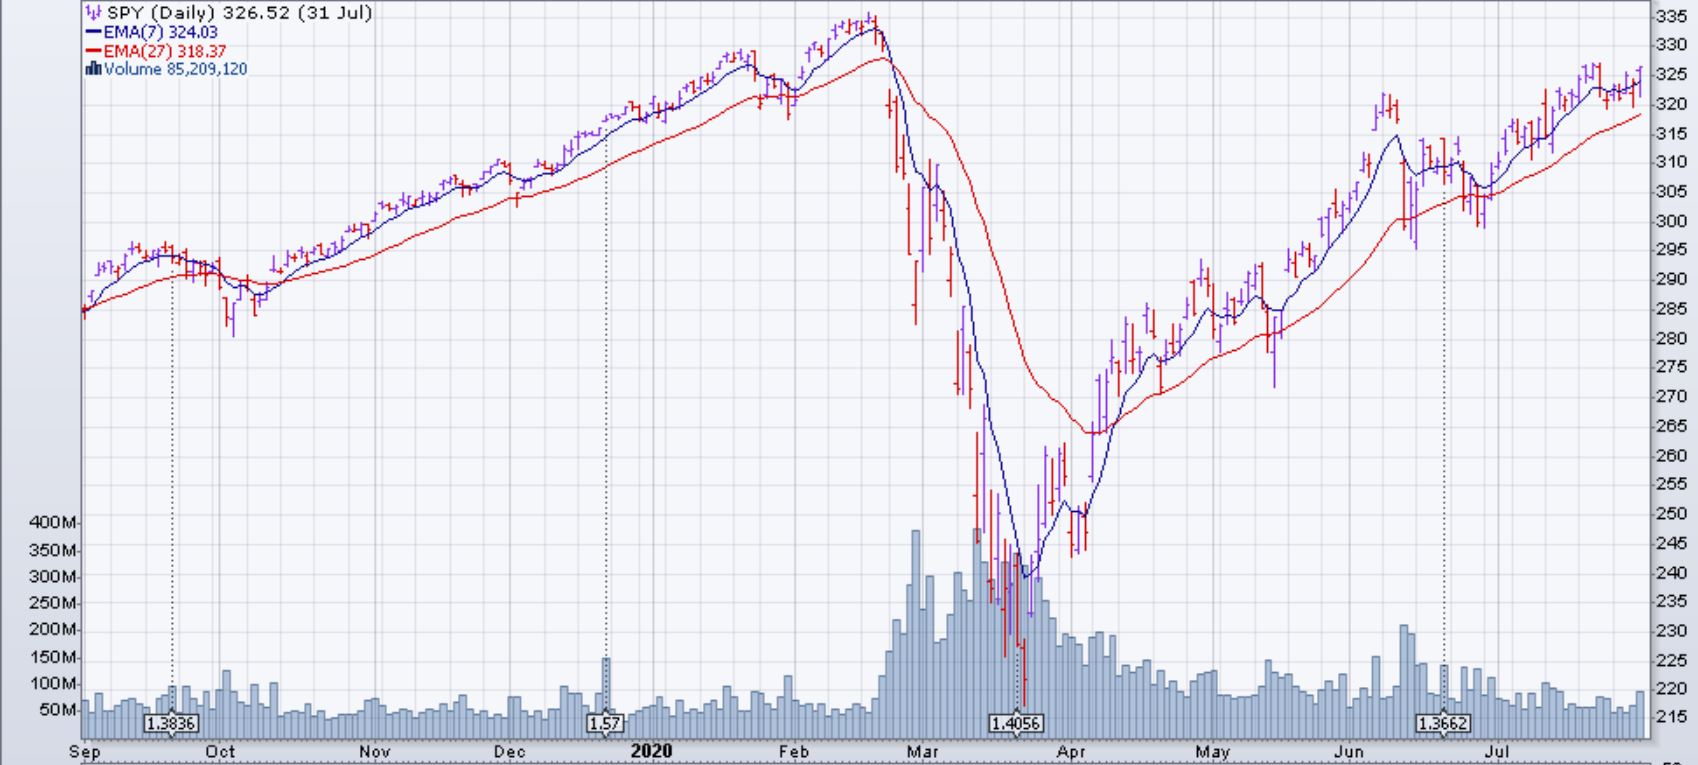Click the volume bars icon in legend
1698x765 pixels.
(x=94, y=69)
